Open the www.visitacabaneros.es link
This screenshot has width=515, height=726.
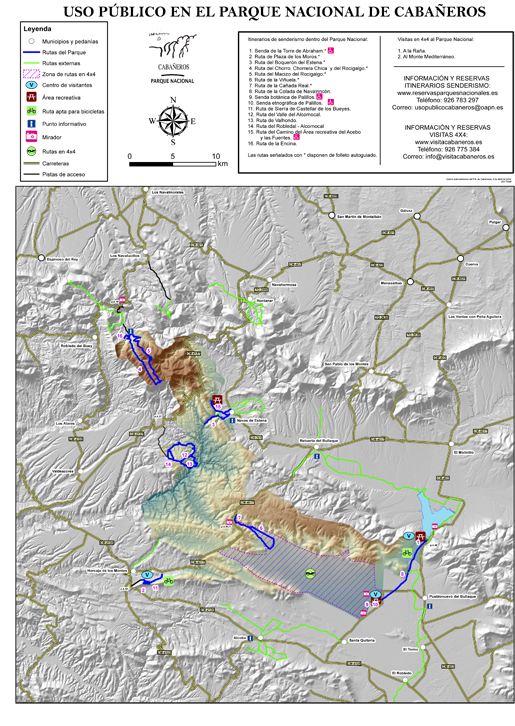[x=448, y=142]
